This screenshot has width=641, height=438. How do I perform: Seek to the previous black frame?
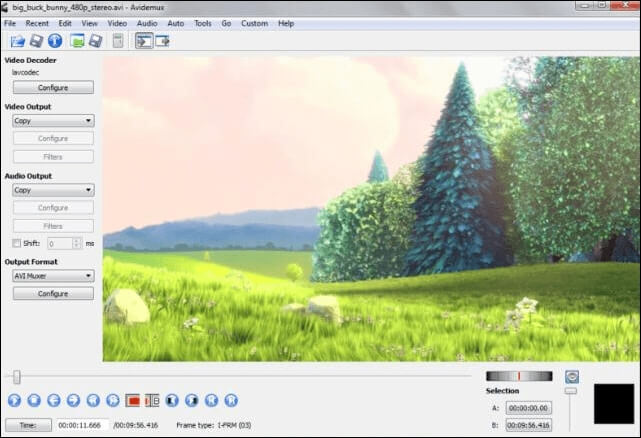[172, 400]
